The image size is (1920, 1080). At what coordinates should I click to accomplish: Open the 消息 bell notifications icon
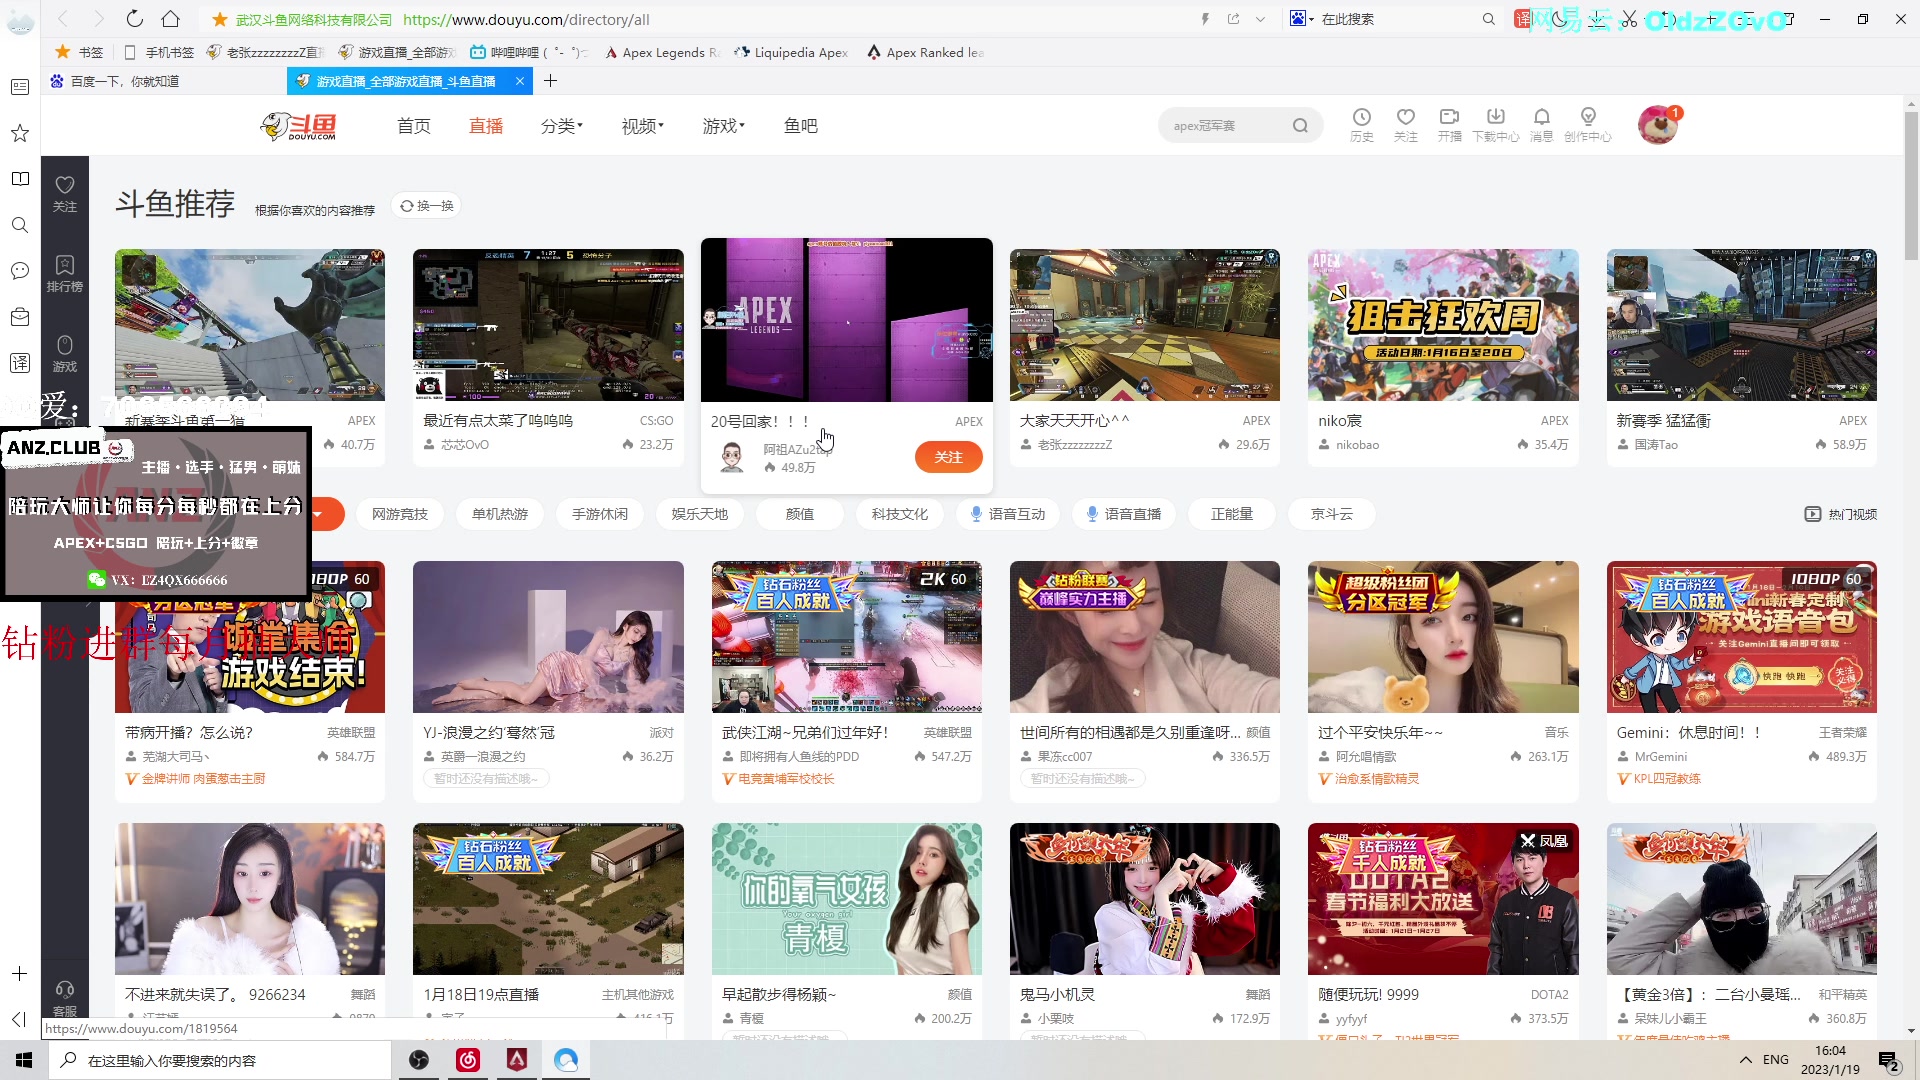coord(1541,125)
